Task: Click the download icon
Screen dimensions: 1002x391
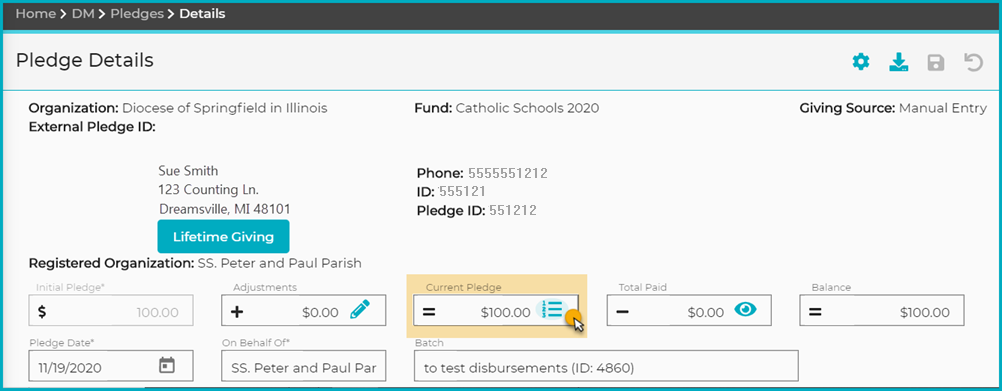Action: [898, 63]
